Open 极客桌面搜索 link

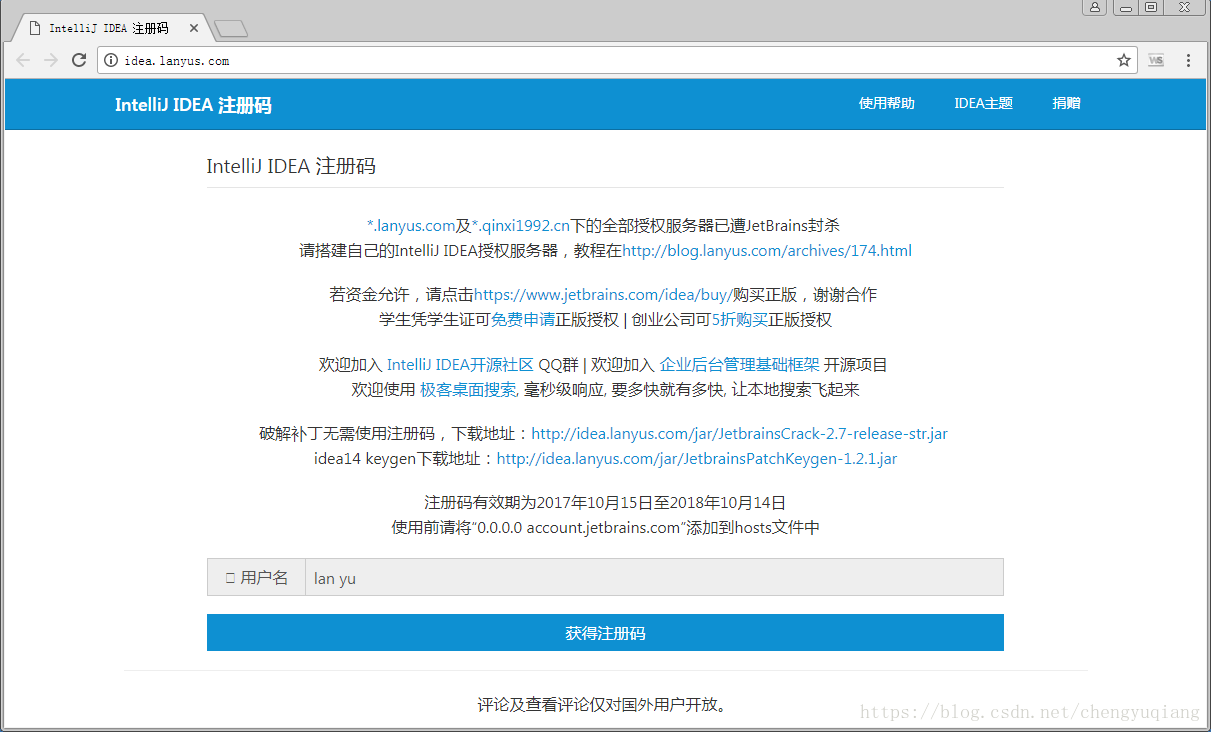(468, 389)
